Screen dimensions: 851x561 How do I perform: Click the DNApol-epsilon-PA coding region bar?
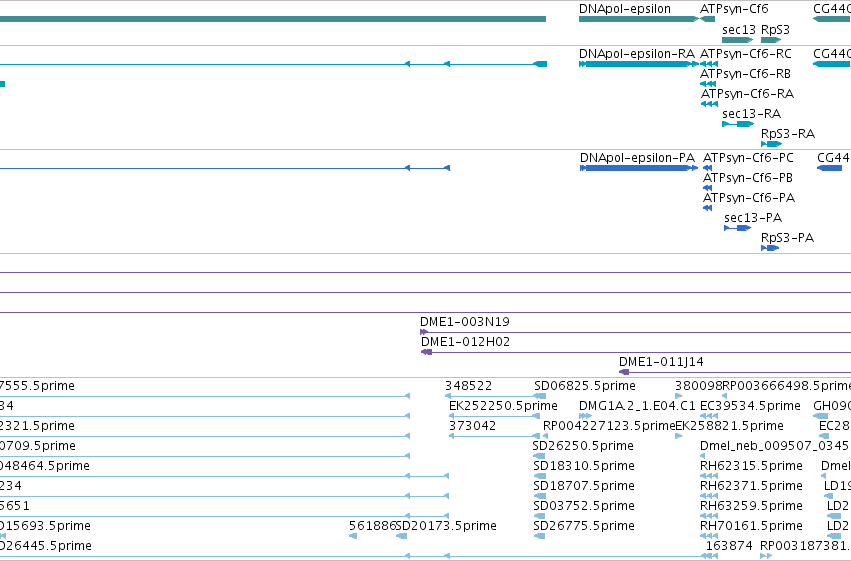639,168
